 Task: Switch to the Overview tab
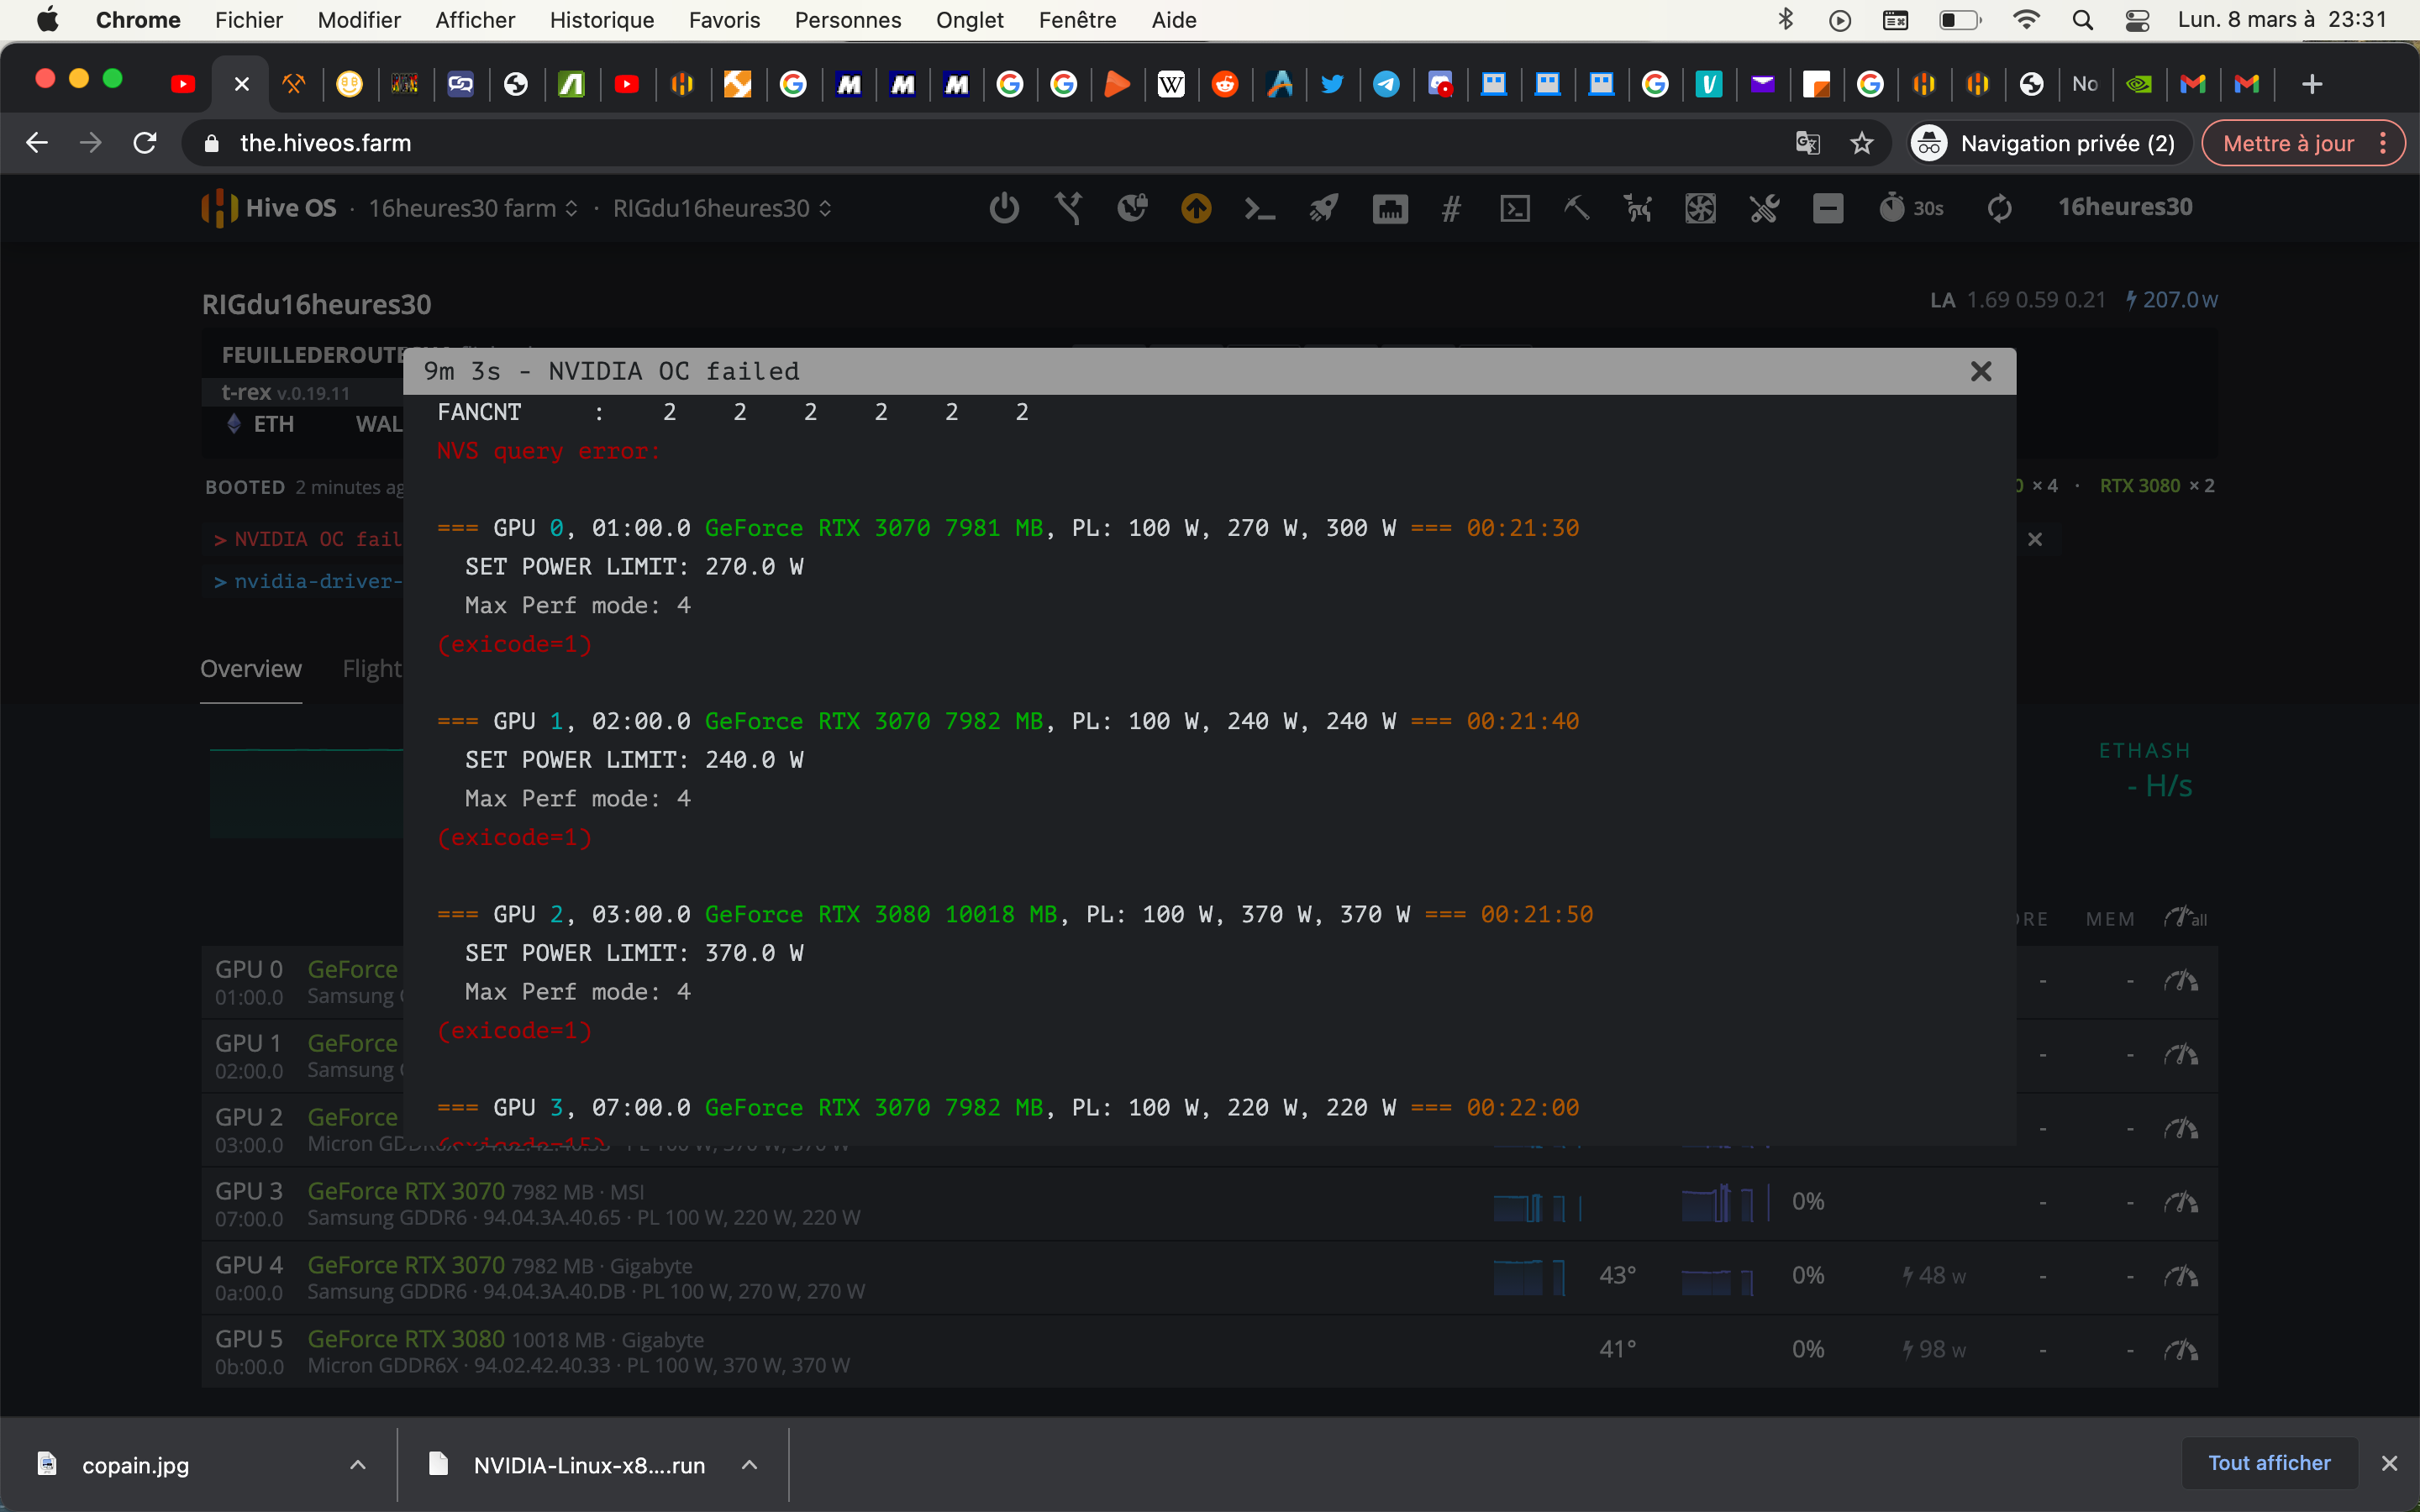point(250,669)
